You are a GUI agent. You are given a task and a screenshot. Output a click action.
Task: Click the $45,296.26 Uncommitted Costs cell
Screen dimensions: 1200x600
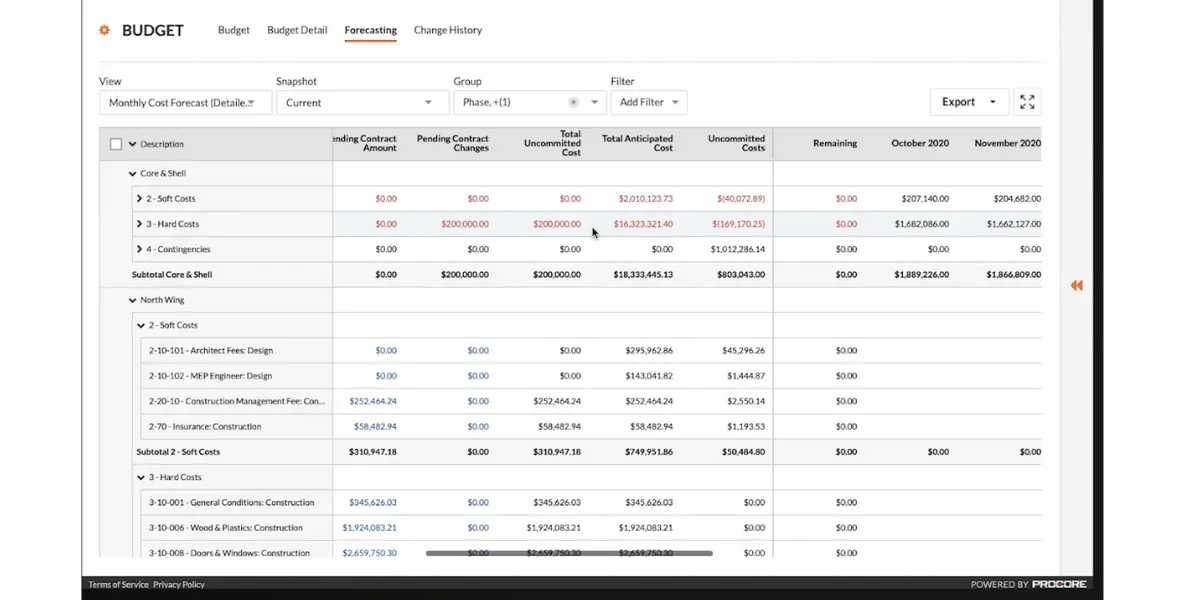click(x=743, y=351)
